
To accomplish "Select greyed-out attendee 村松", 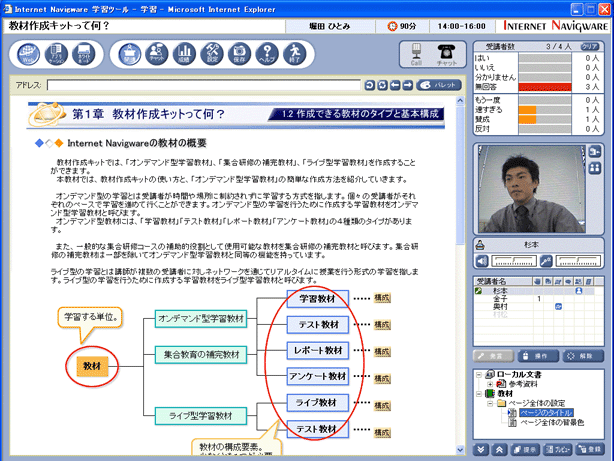I will [x=500, y=315].
